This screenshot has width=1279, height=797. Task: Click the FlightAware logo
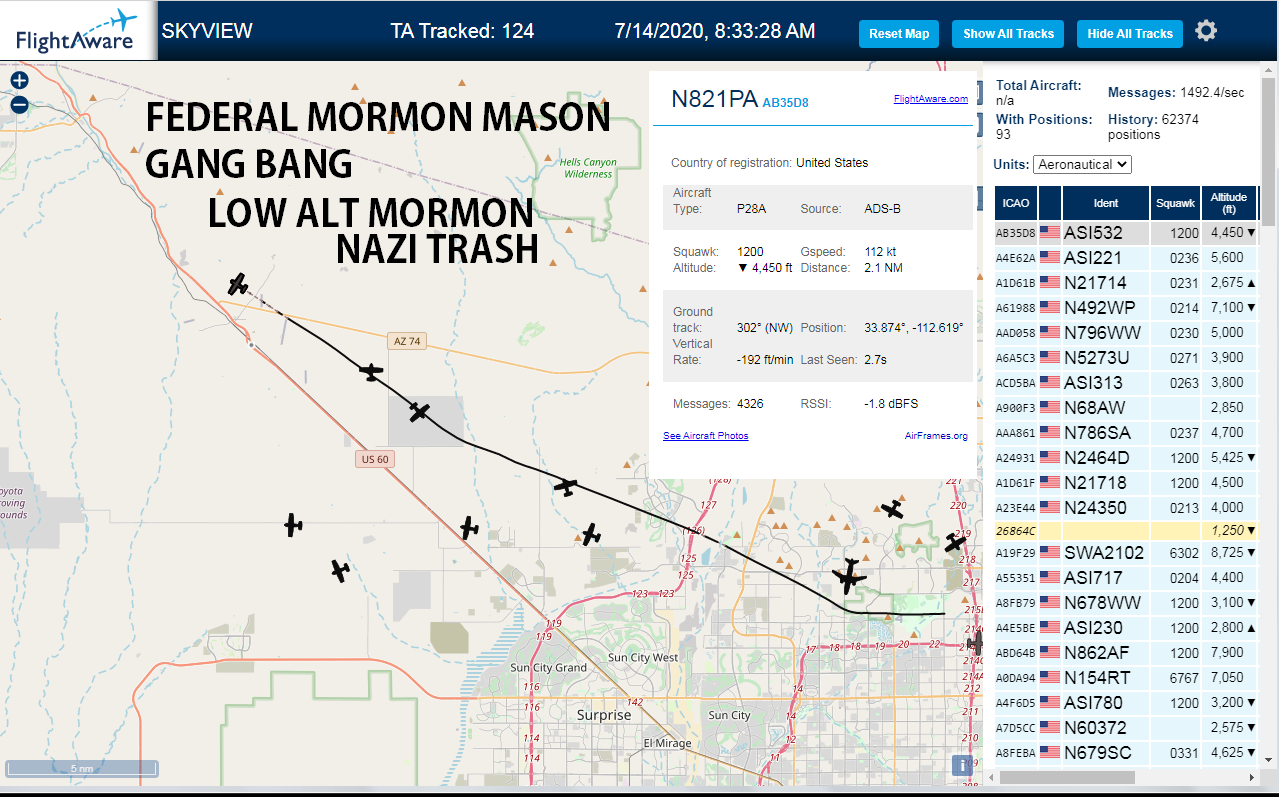click(77, 31)
